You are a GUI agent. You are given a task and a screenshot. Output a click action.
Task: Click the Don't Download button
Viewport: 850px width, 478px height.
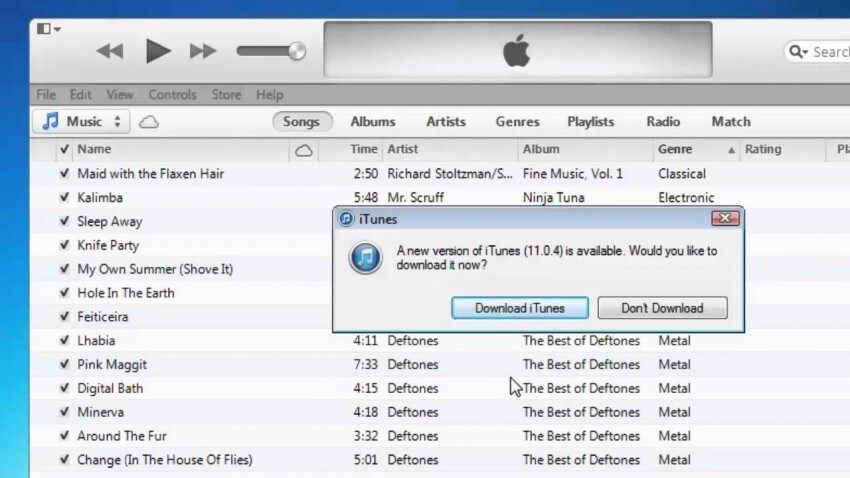662,308
